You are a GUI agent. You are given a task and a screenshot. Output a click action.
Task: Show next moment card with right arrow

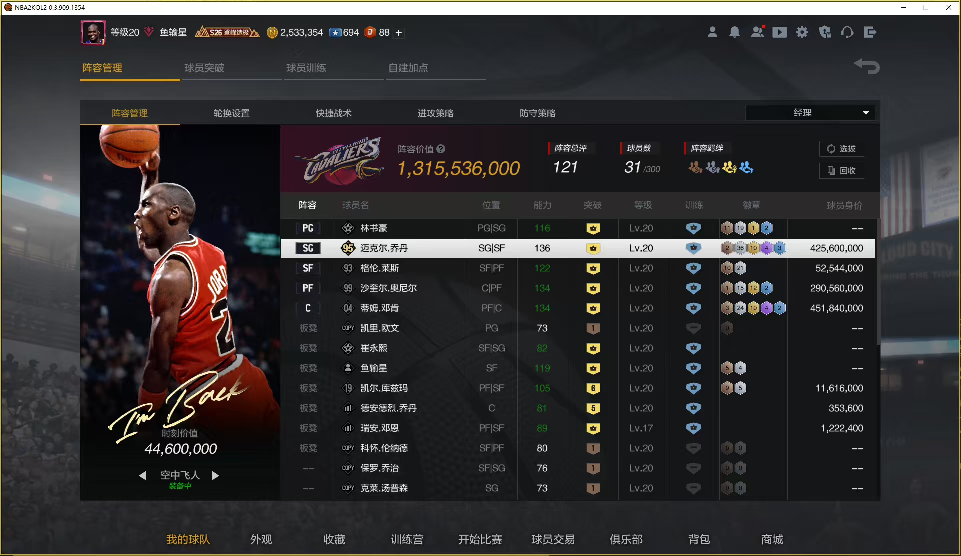coord(215,475)
